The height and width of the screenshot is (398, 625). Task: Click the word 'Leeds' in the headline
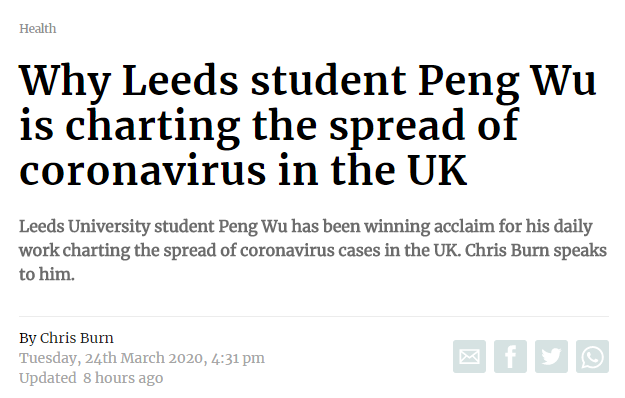click(180, 80)
